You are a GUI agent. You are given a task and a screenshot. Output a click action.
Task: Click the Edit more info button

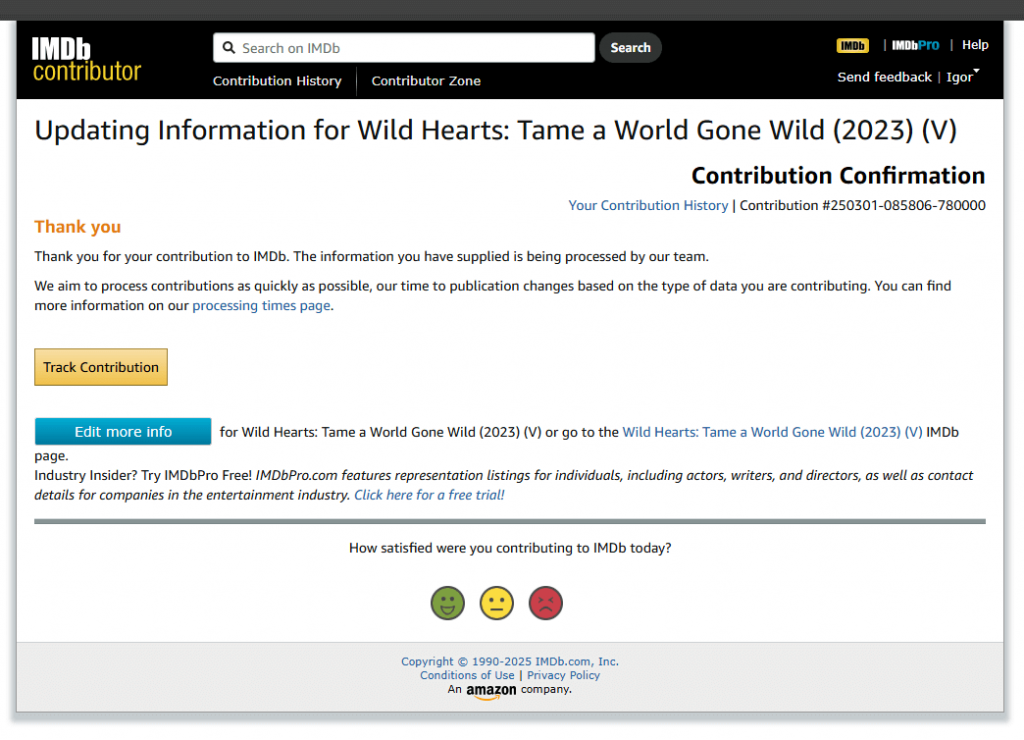pos(123,432)
